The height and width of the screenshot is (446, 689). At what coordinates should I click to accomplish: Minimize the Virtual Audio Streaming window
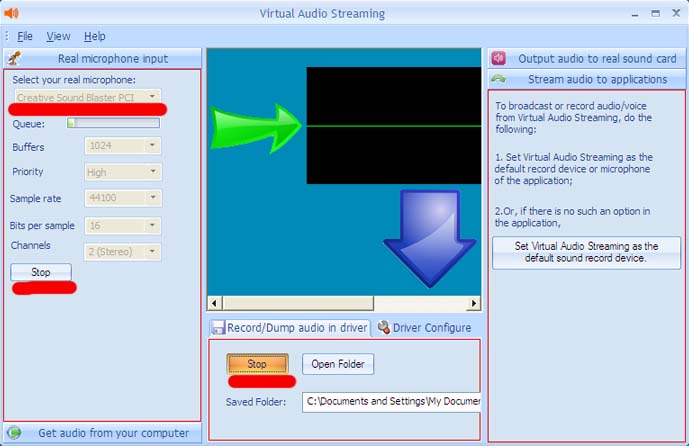tap(635, 14)
